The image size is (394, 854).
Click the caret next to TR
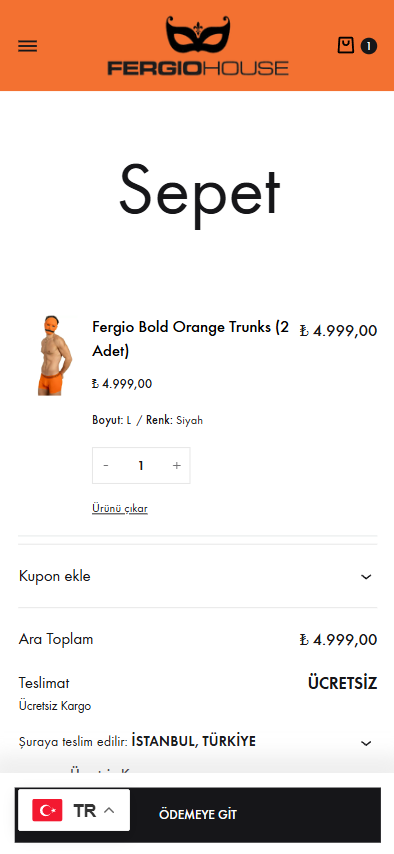click(x=109, y=810)
